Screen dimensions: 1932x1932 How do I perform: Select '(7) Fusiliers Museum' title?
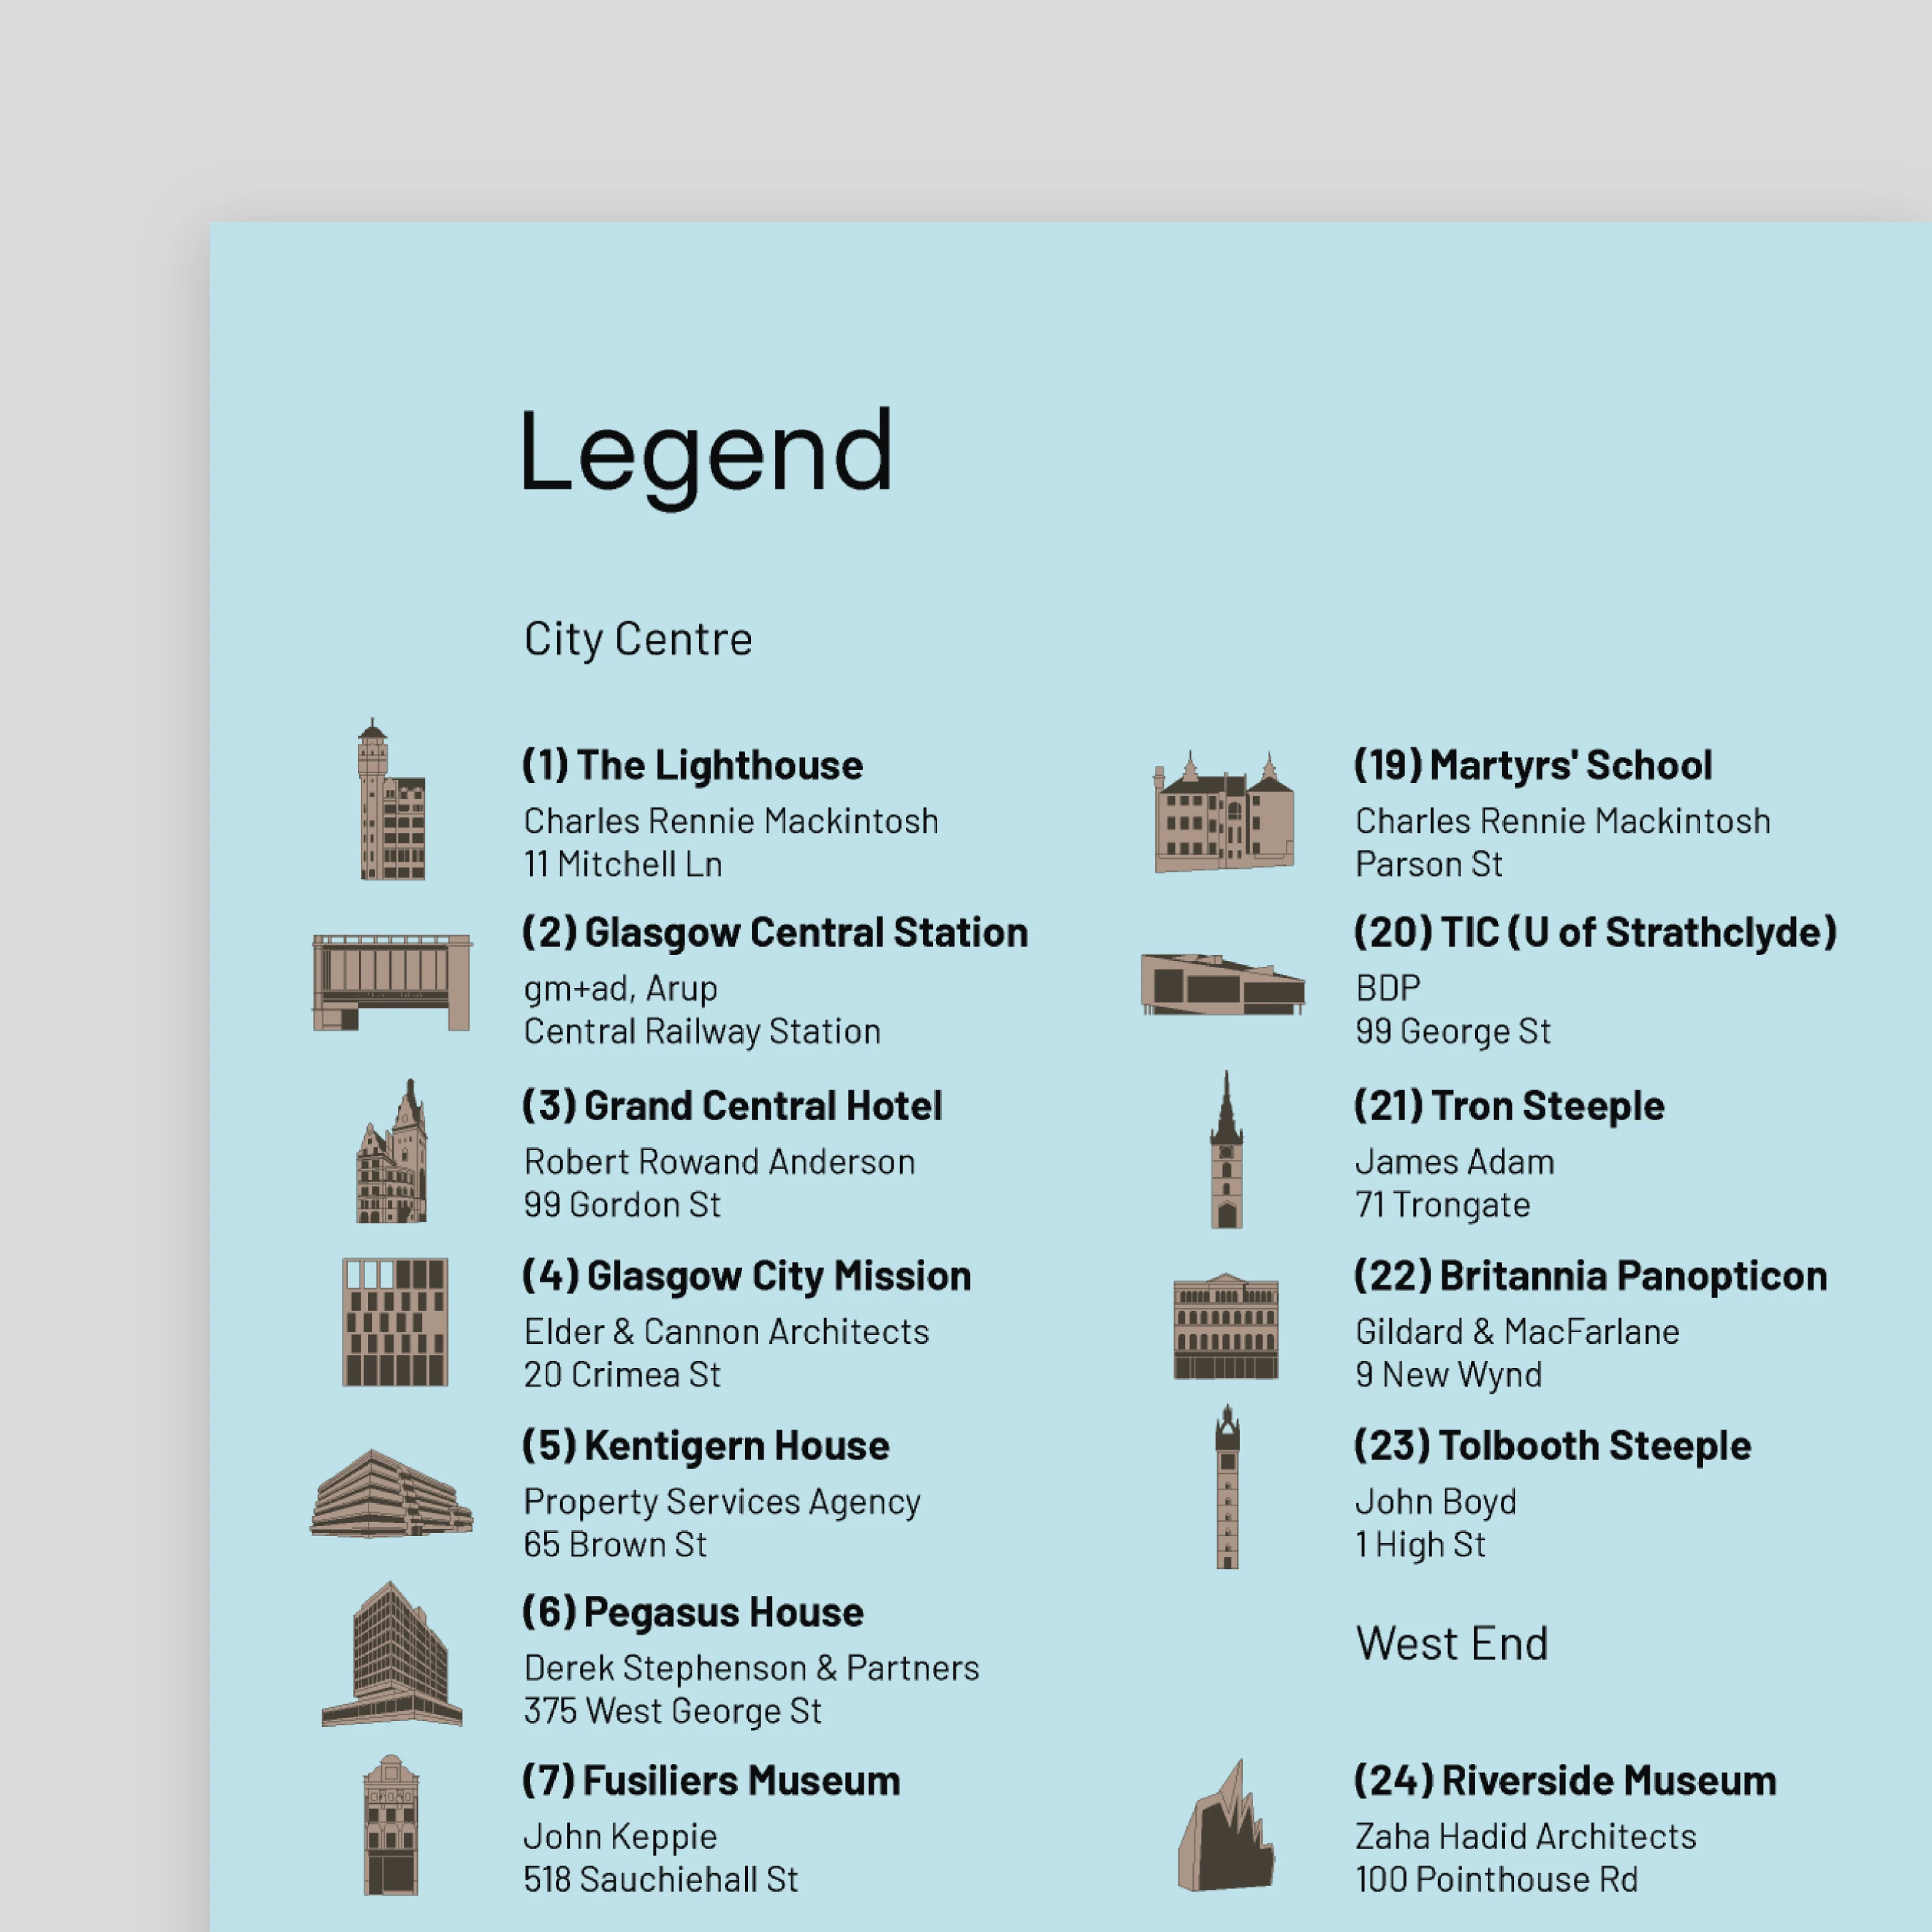711,1781
